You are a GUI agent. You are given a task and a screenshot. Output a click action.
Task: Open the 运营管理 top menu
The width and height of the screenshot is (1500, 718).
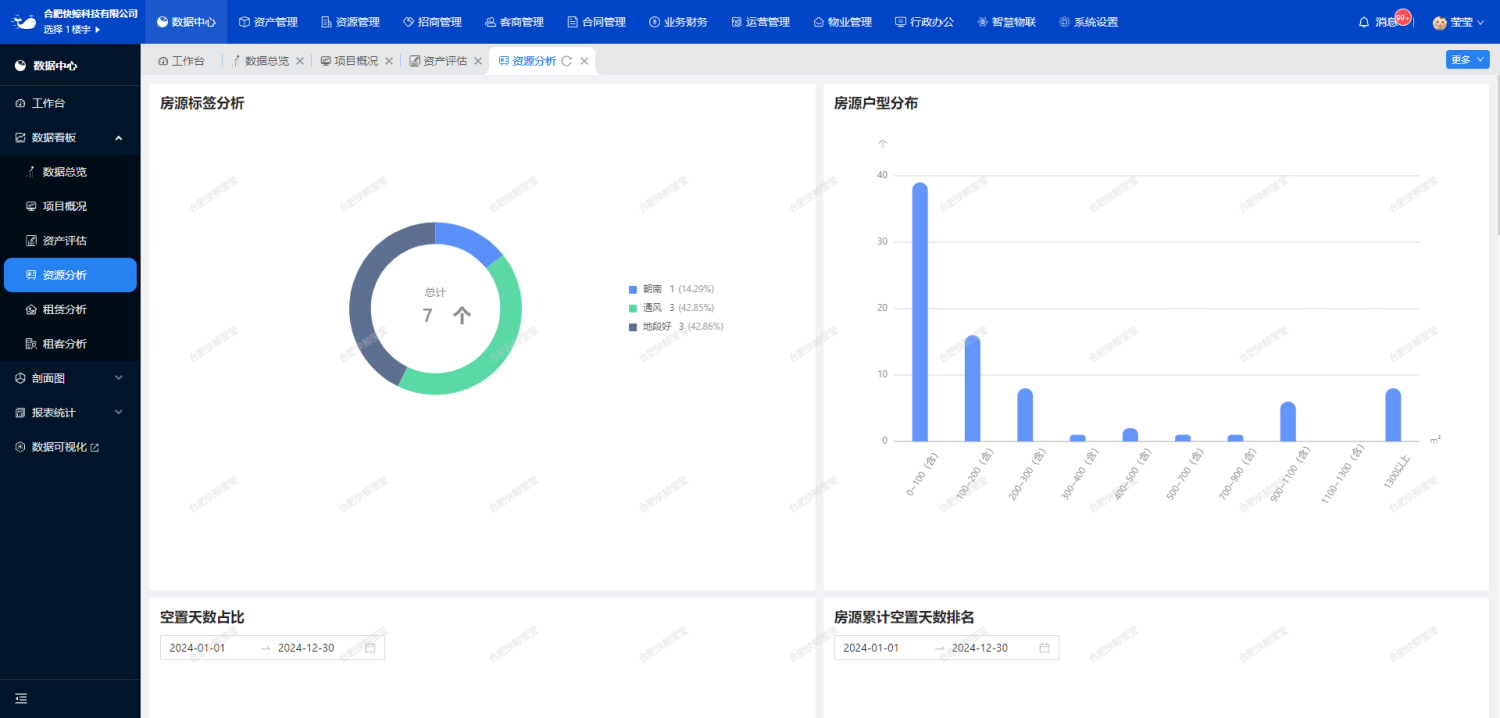[x=760, y=22]
